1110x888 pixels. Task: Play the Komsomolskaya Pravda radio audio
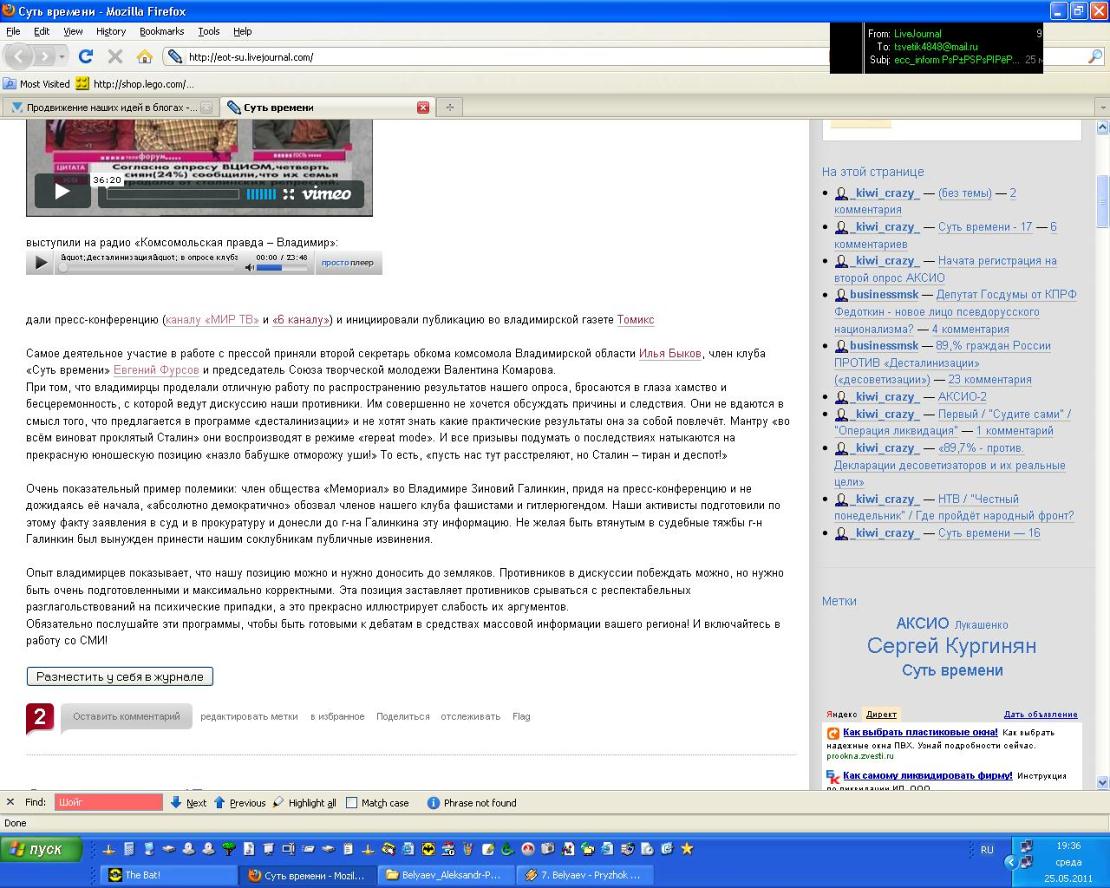[x=41, y=263]
